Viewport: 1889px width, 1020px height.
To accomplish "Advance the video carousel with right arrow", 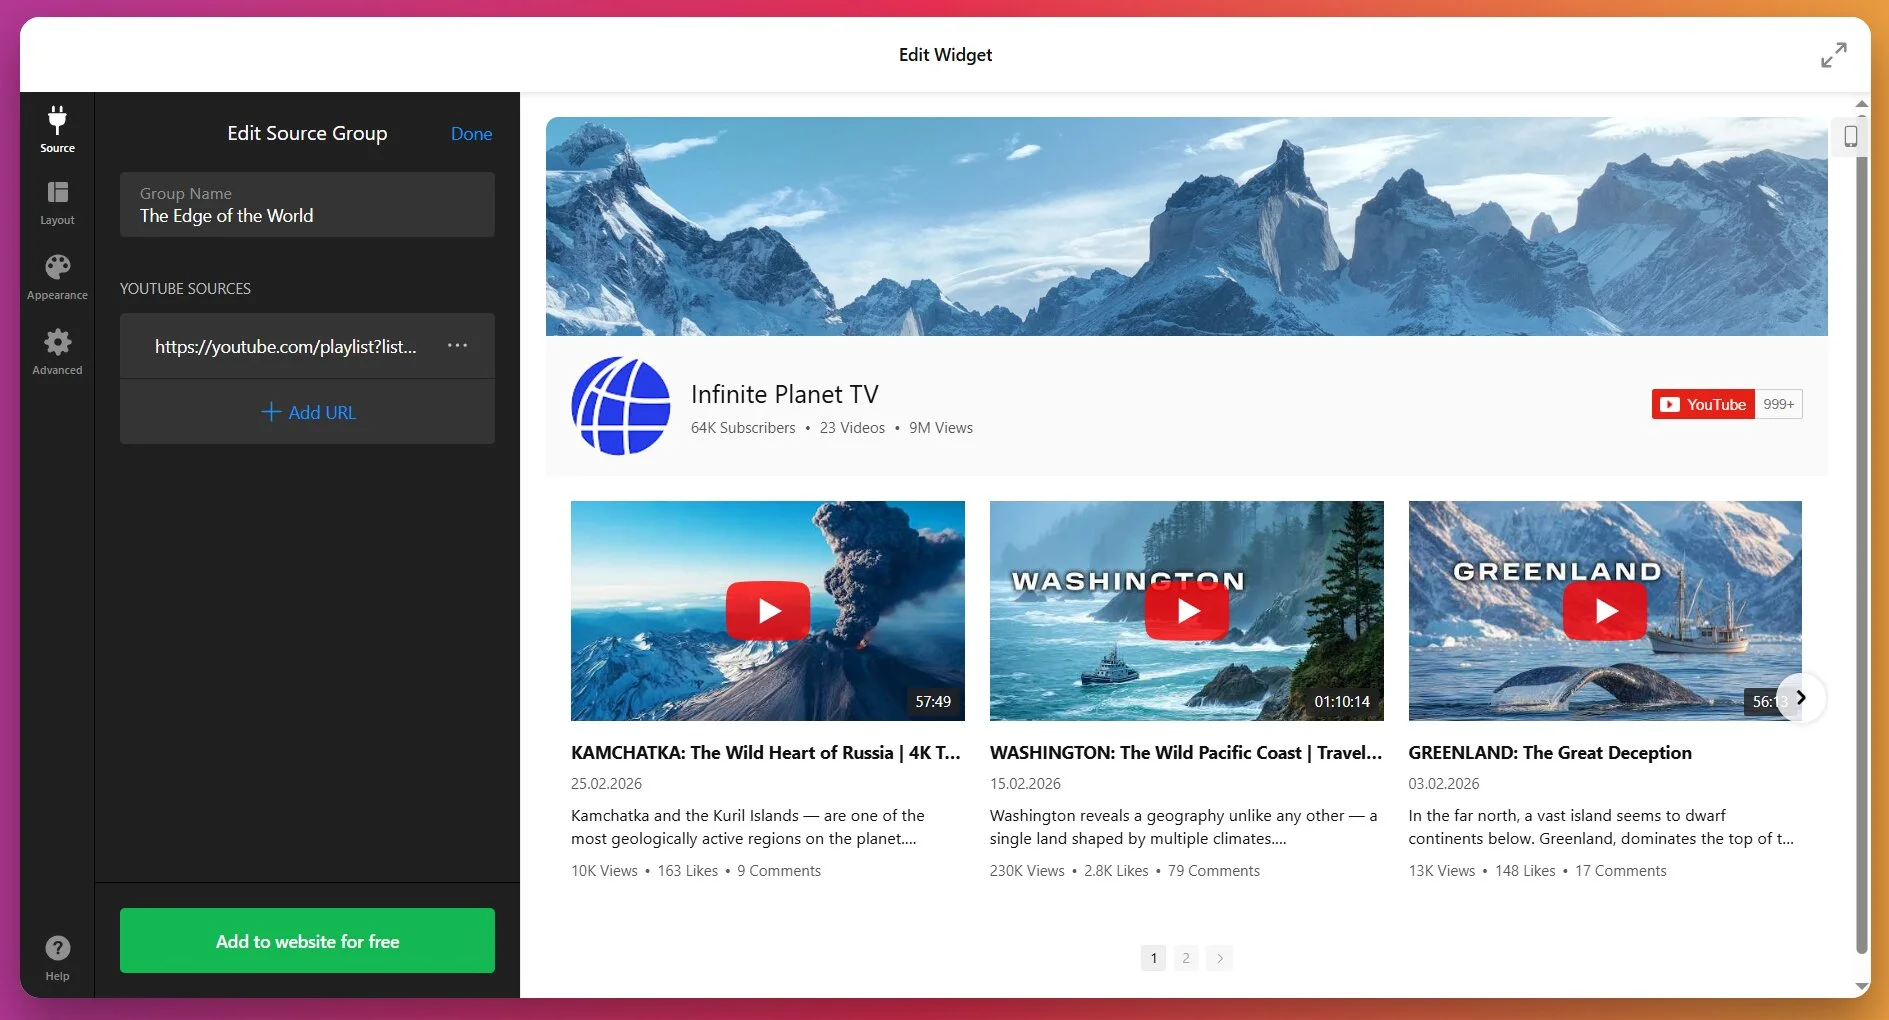I will click(1801, 698).
